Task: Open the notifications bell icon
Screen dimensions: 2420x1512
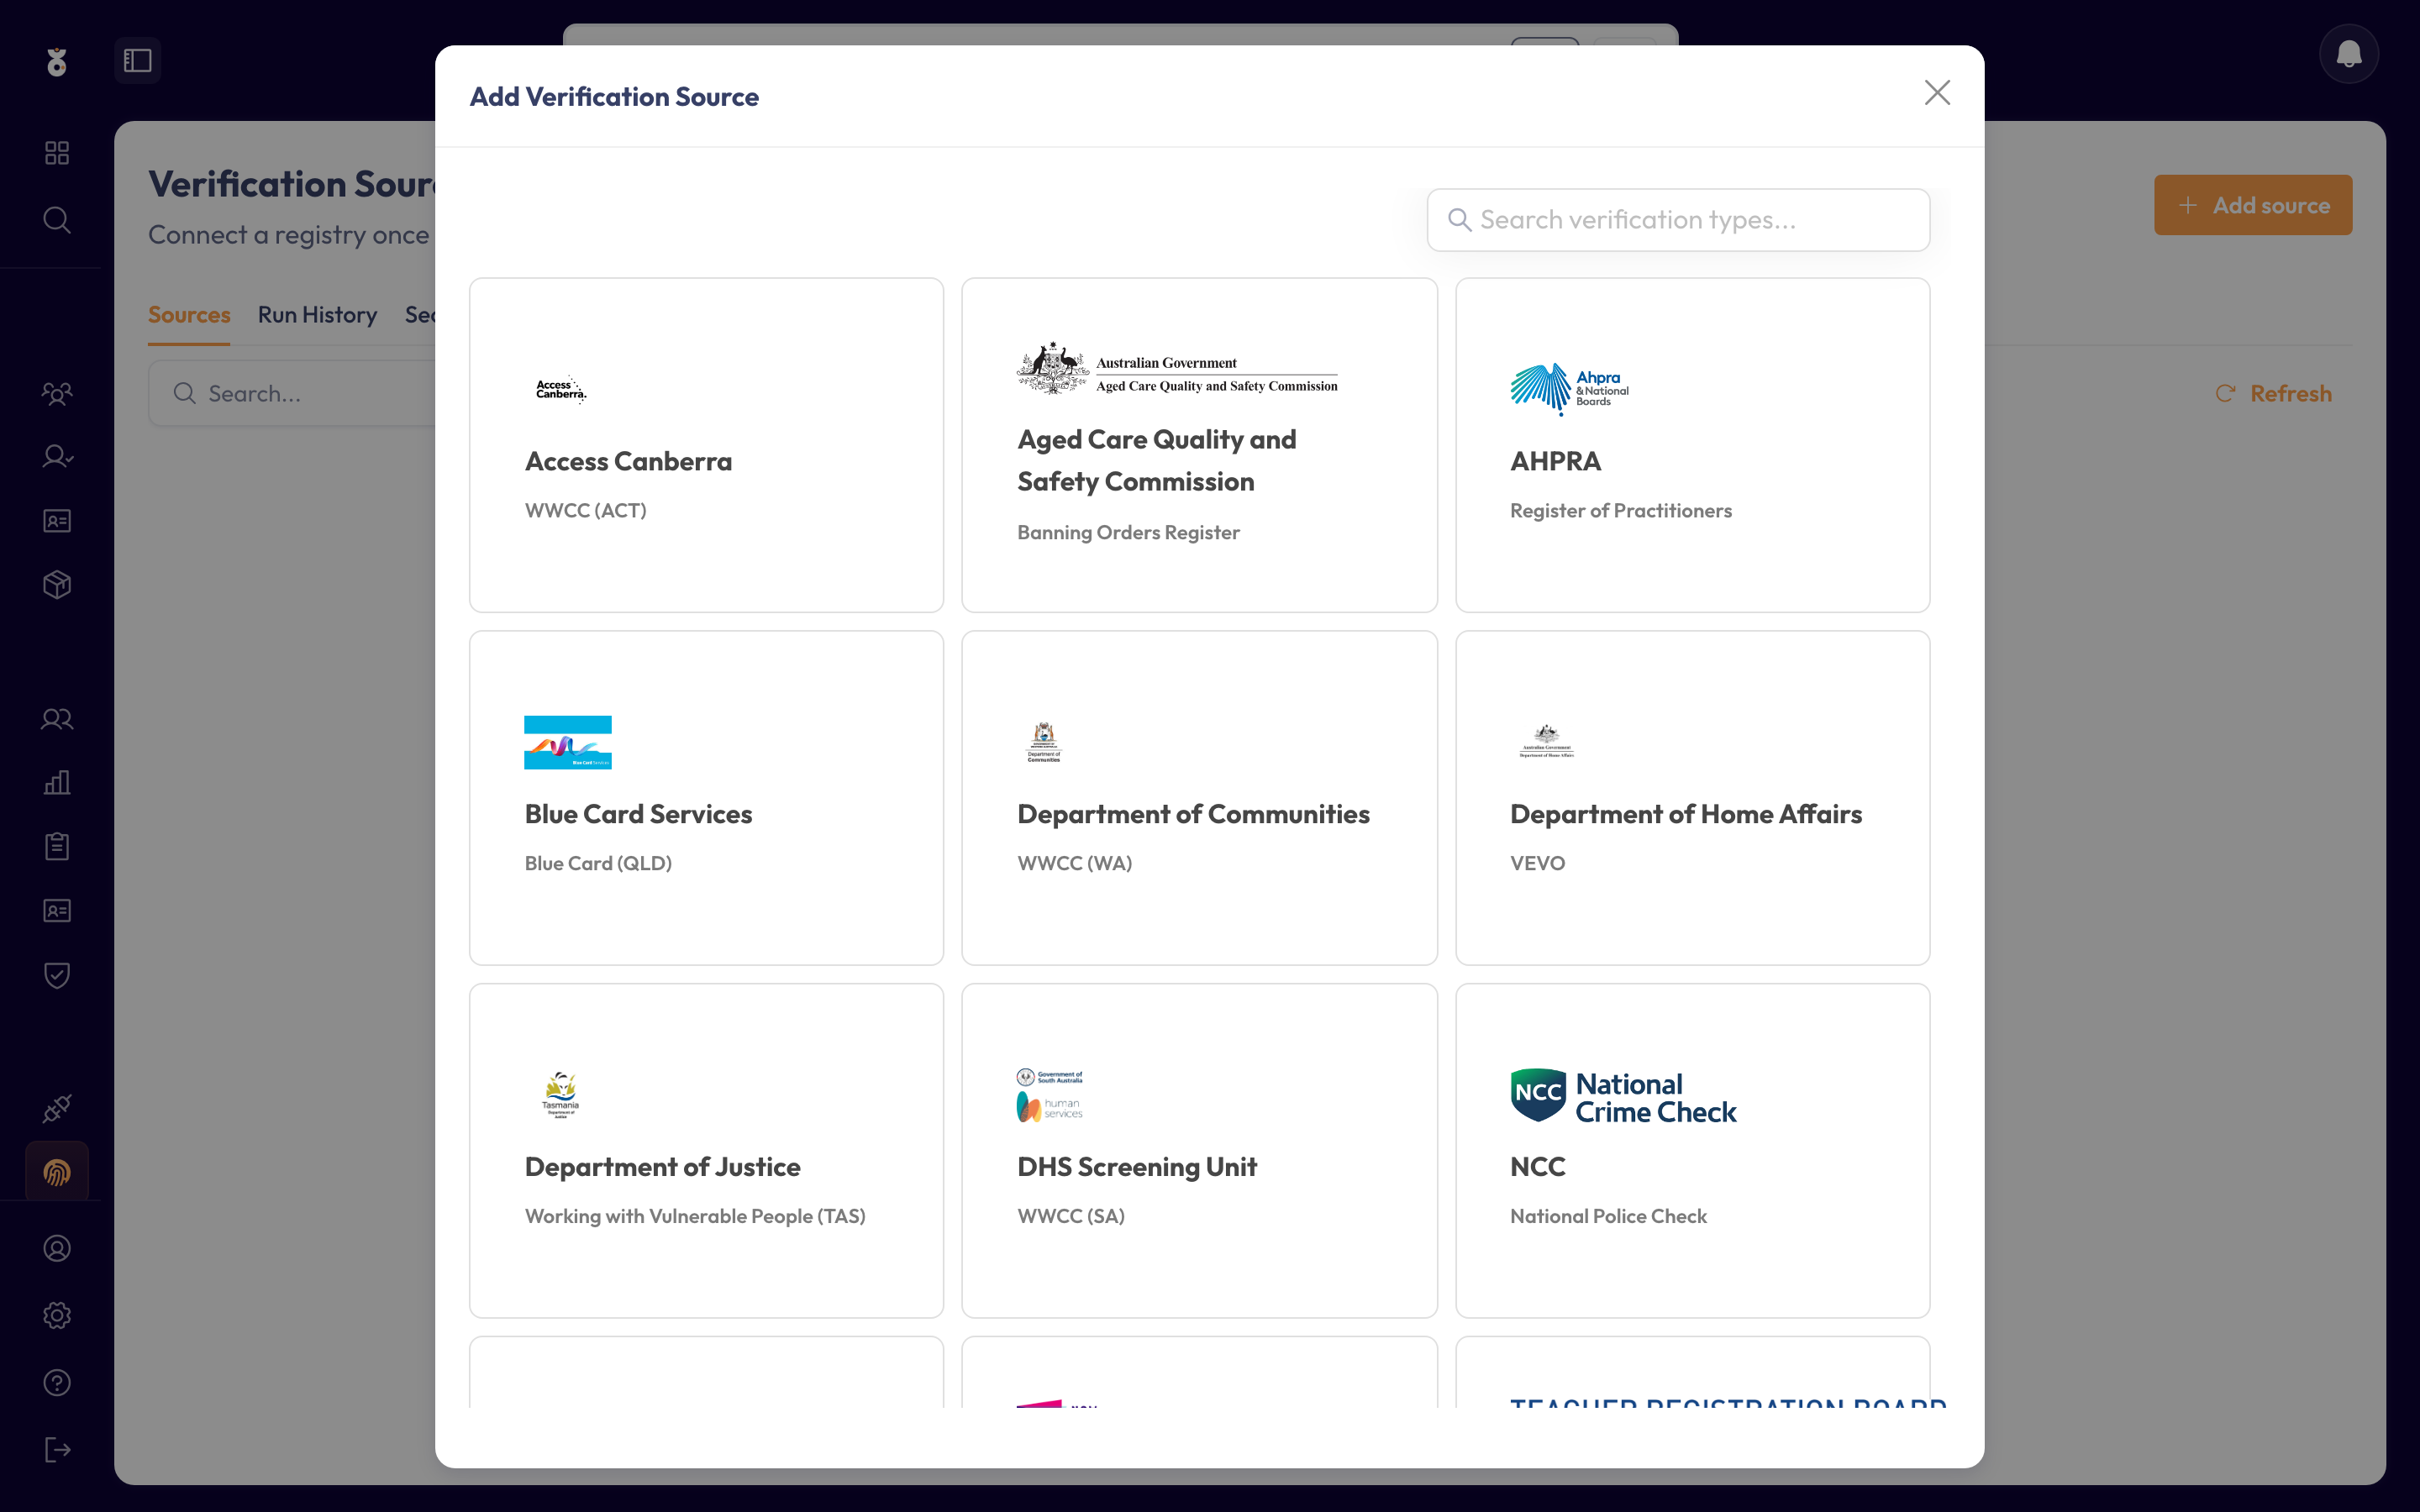Action: (x=2348, y=54)
